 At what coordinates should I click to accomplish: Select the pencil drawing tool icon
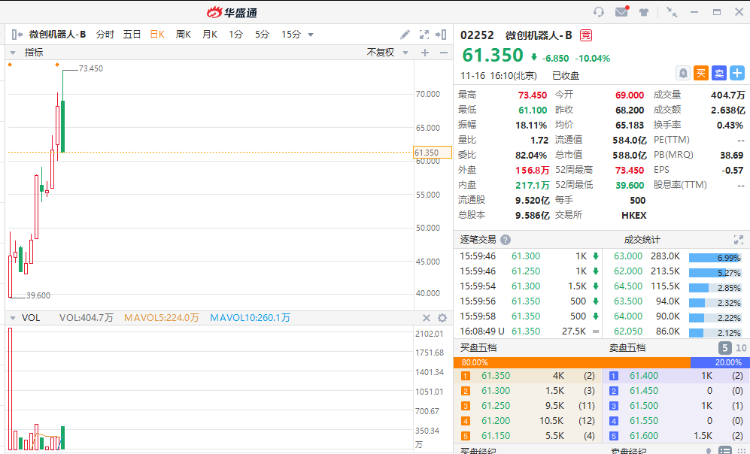[x=405, y=34]
